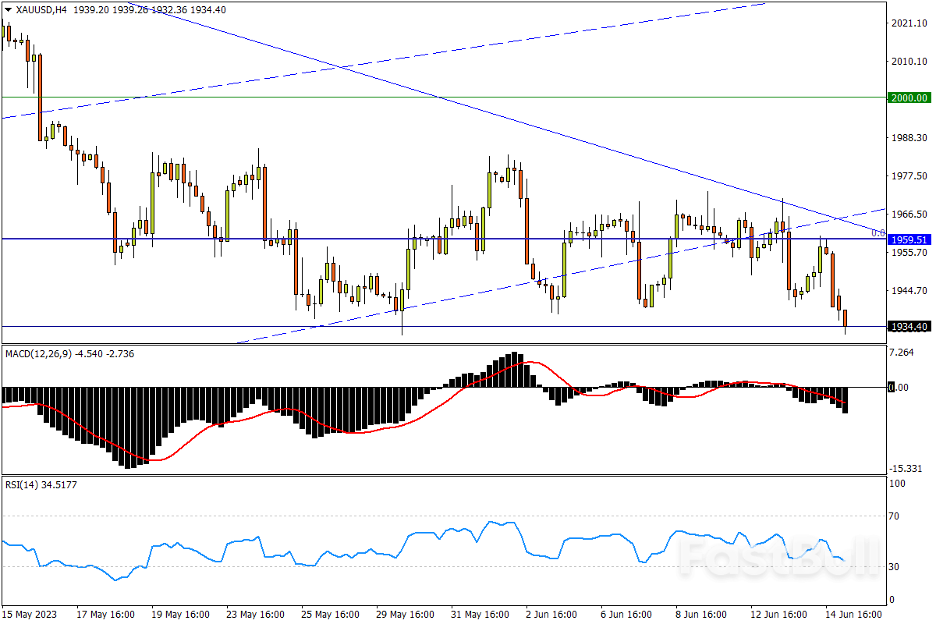Click the 25 May 16:00 time label
The image size is (936, 624).
330,614
